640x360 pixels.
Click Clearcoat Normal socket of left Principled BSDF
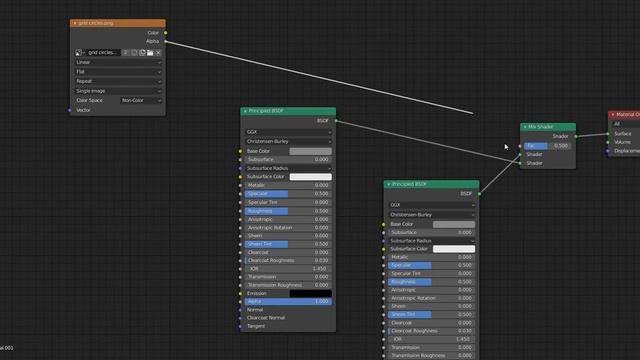click(240, 318)
